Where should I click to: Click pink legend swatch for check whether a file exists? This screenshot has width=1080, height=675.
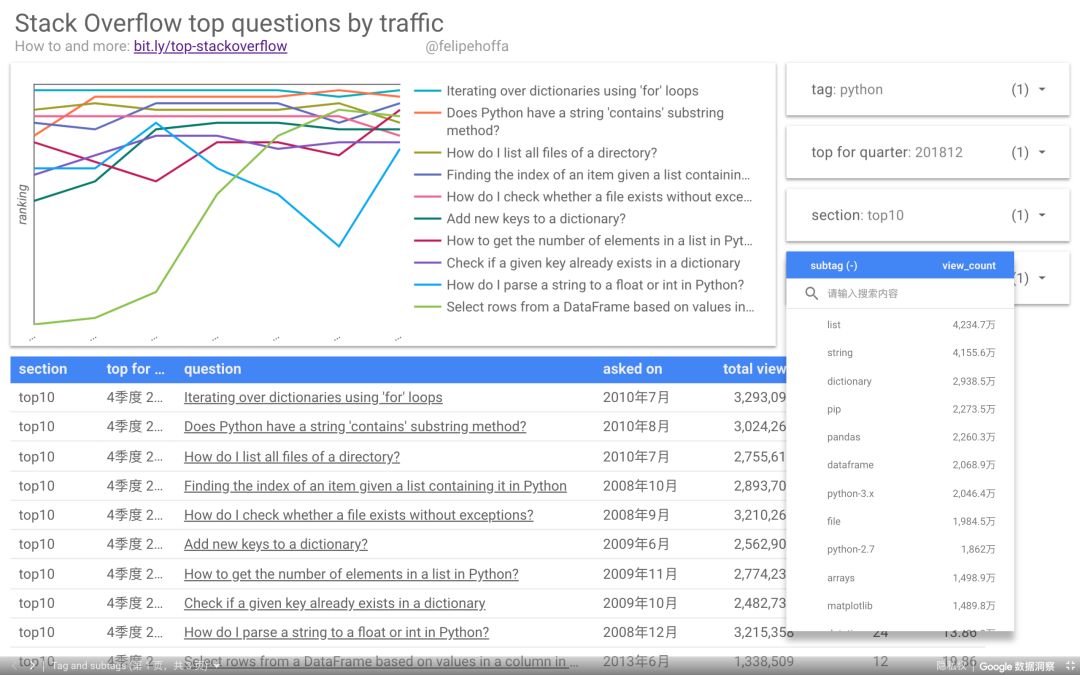point(427,197)
